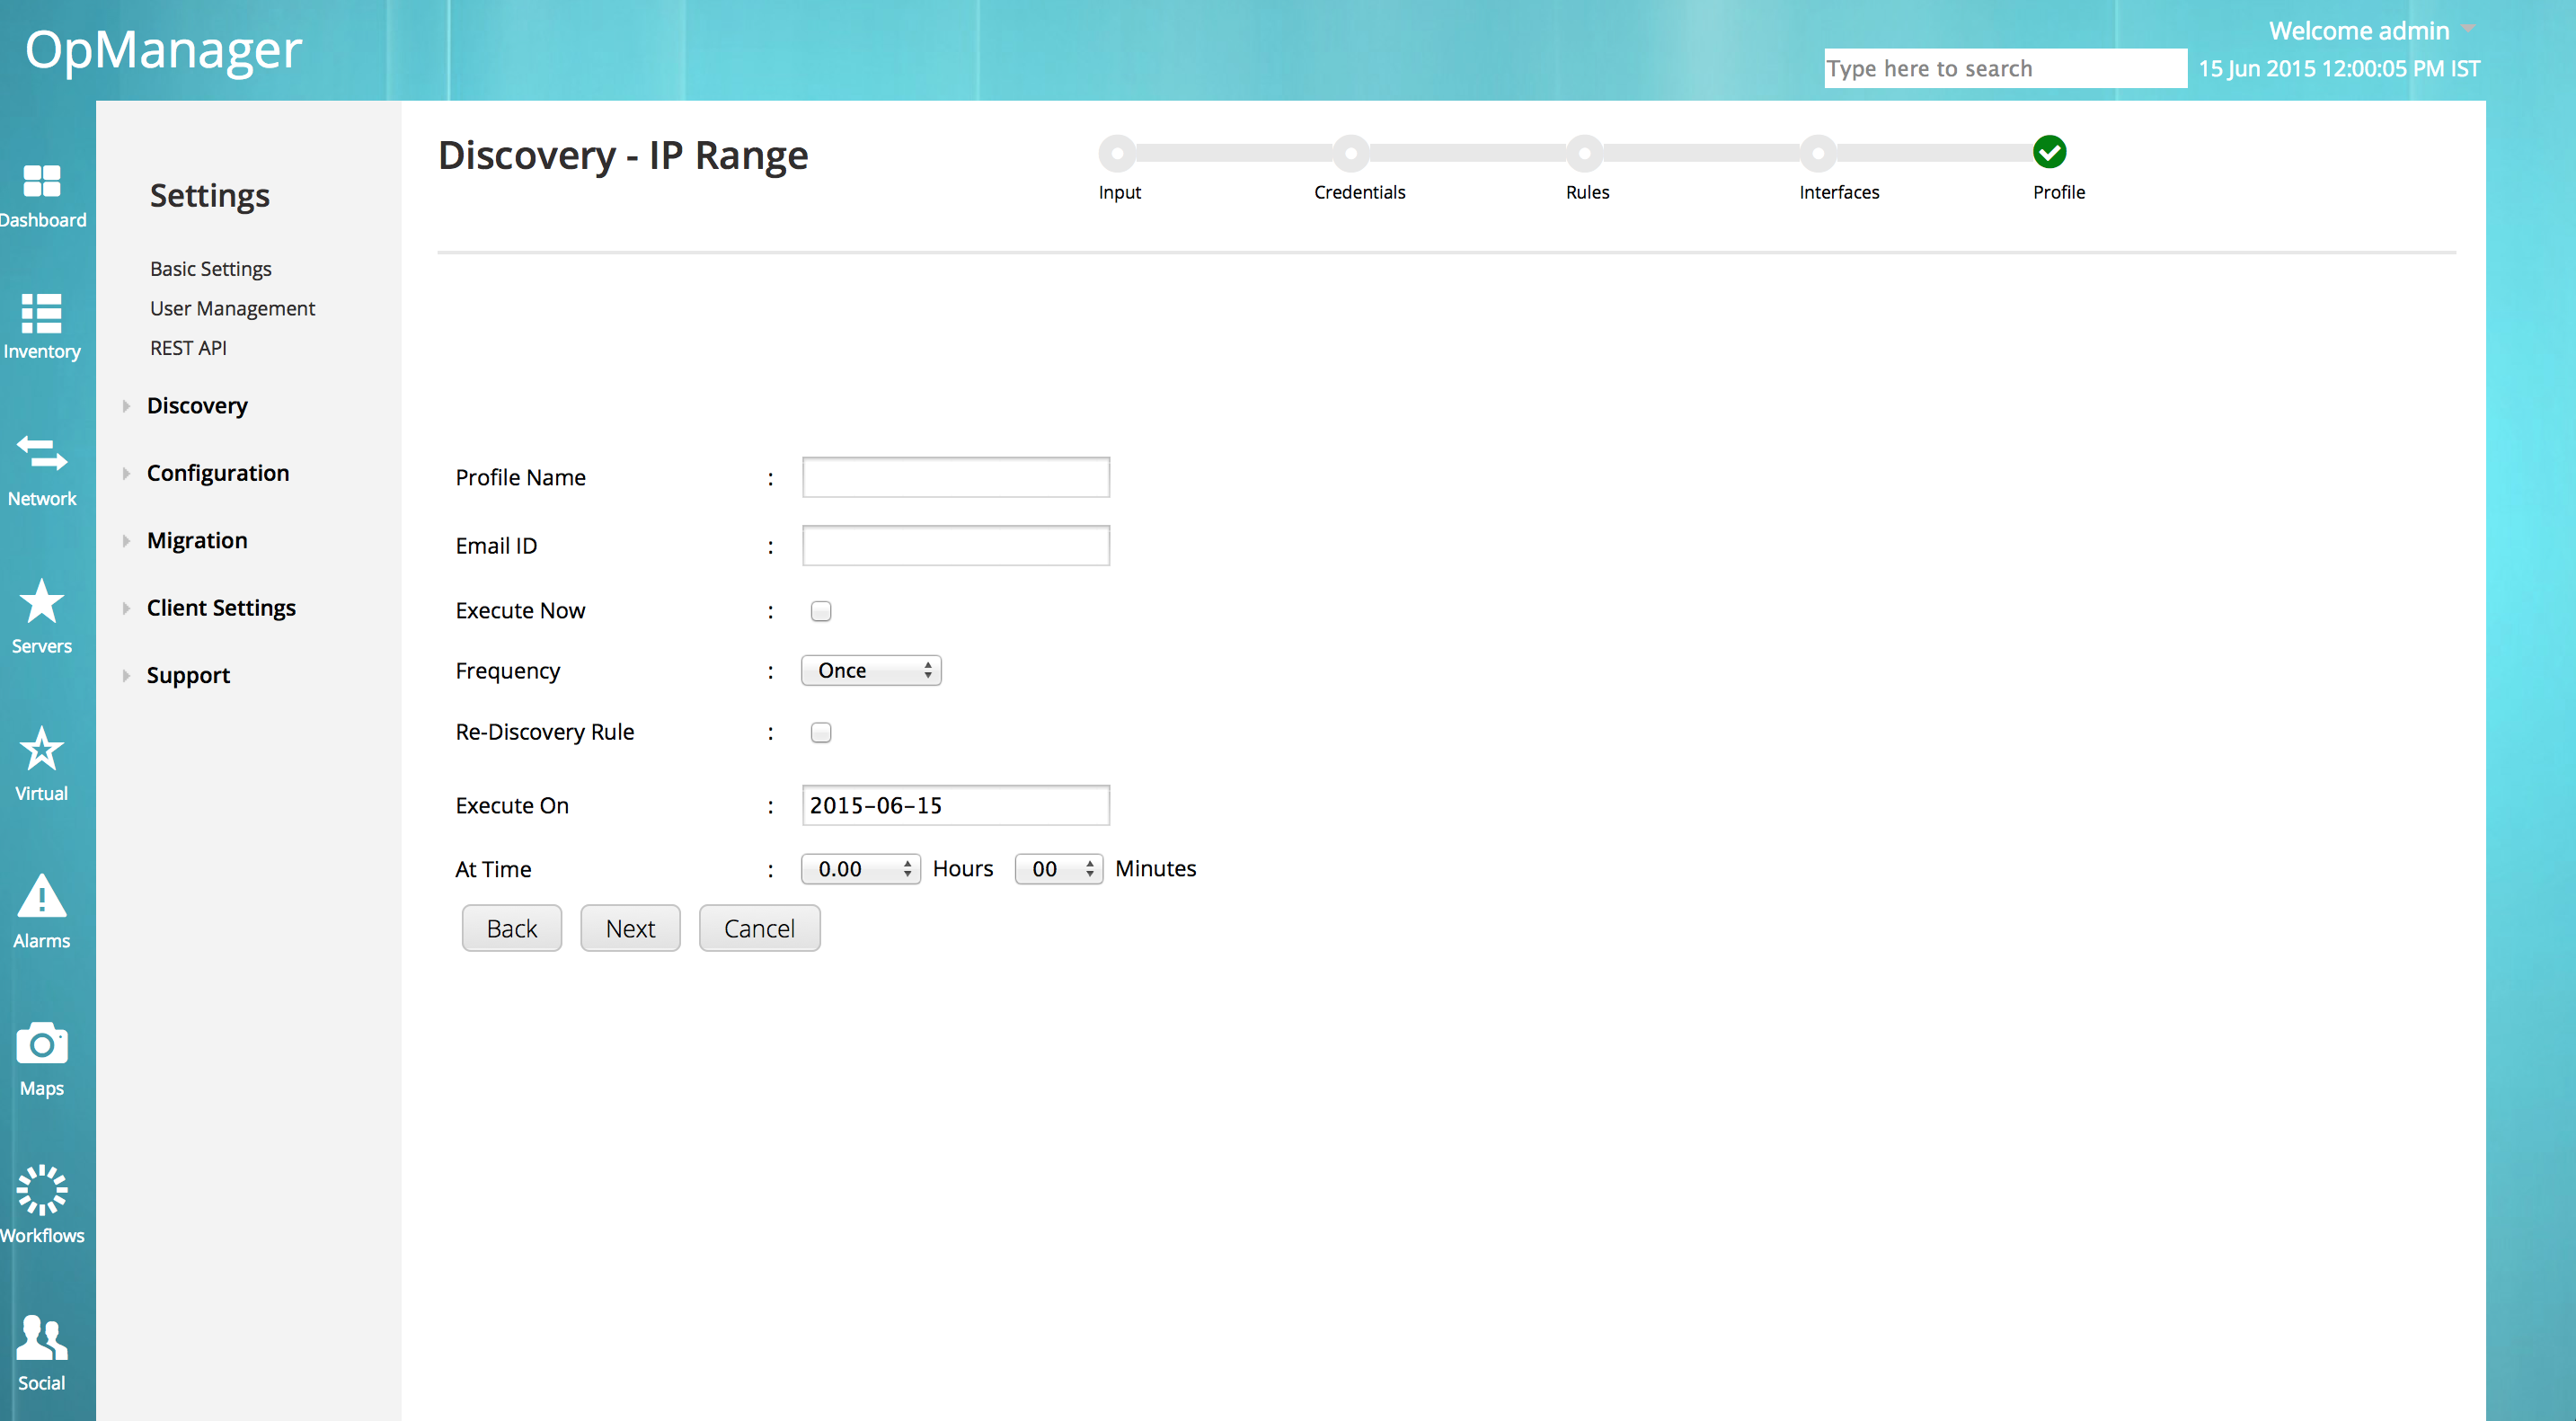Click the Inventory list icon
The height and width of the screenshot is (1421, 2576).
click(41, 313)
